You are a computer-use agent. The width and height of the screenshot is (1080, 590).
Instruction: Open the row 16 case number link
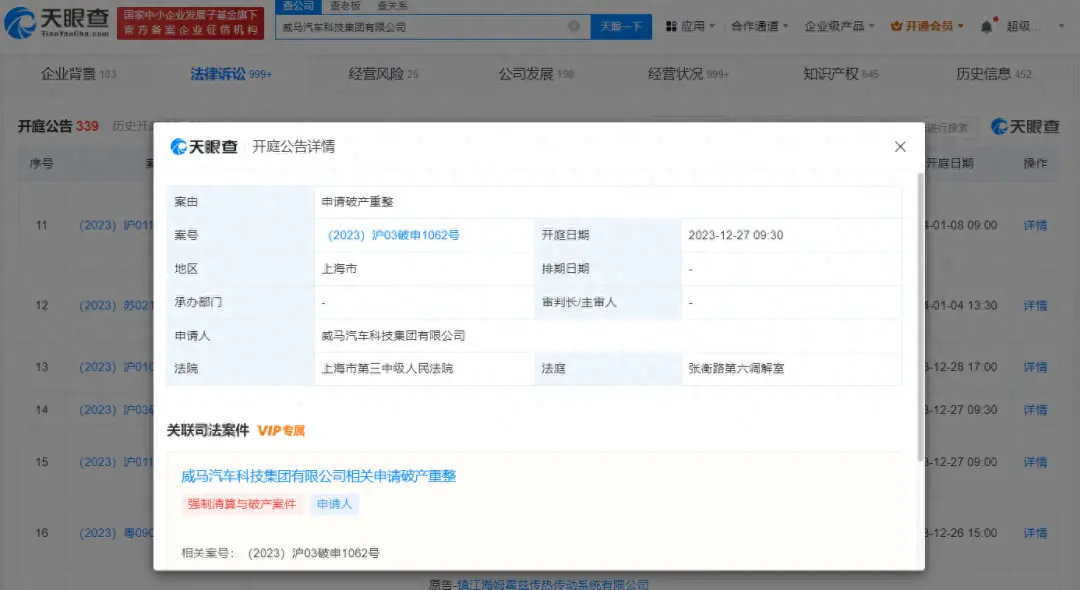pyautogui.click(x=116, y=533)
